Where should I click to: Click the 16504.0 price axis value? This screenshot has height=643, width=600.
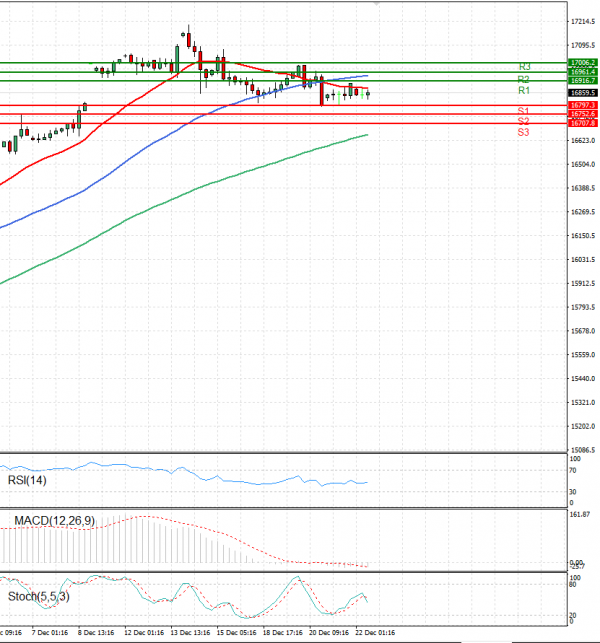[x=583, y=164]
